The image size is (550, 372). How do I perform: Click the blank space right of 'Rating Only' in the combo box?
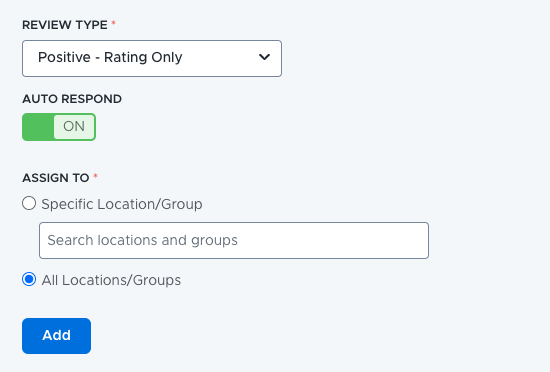pyautogui.click(x=220, y=58)
